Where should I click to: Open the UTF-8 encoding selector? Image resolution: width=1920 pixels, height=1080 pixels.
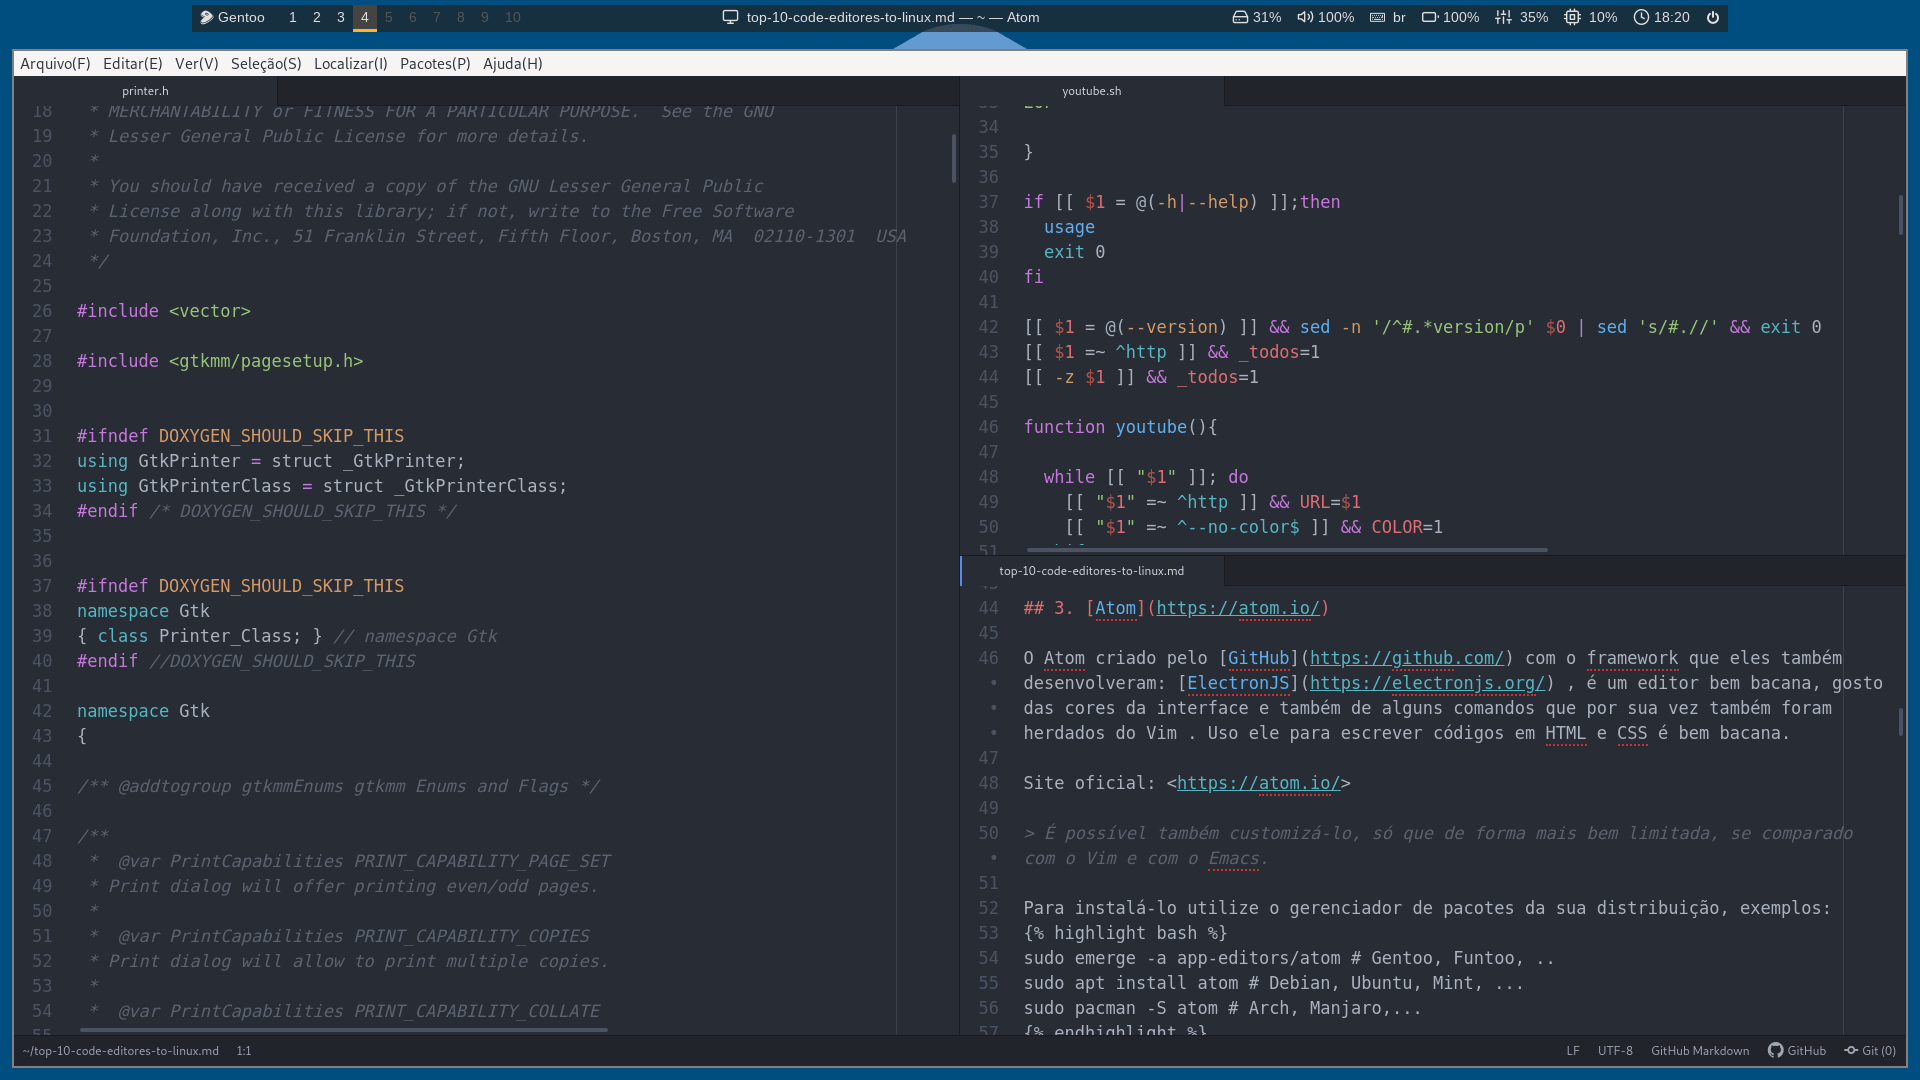coord(1614,1050)
